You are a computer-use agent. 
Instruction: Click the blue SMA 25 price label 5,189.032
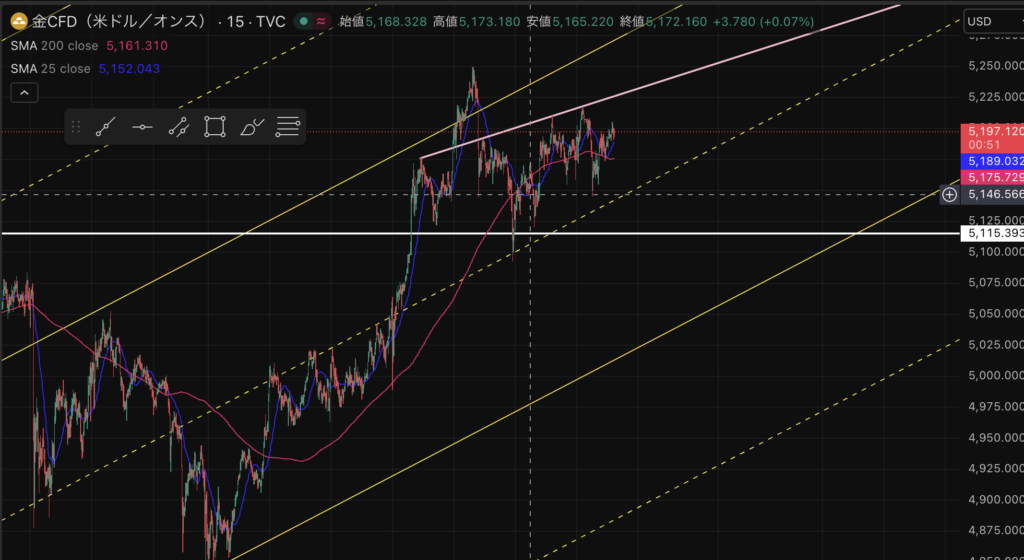point(991,160)
